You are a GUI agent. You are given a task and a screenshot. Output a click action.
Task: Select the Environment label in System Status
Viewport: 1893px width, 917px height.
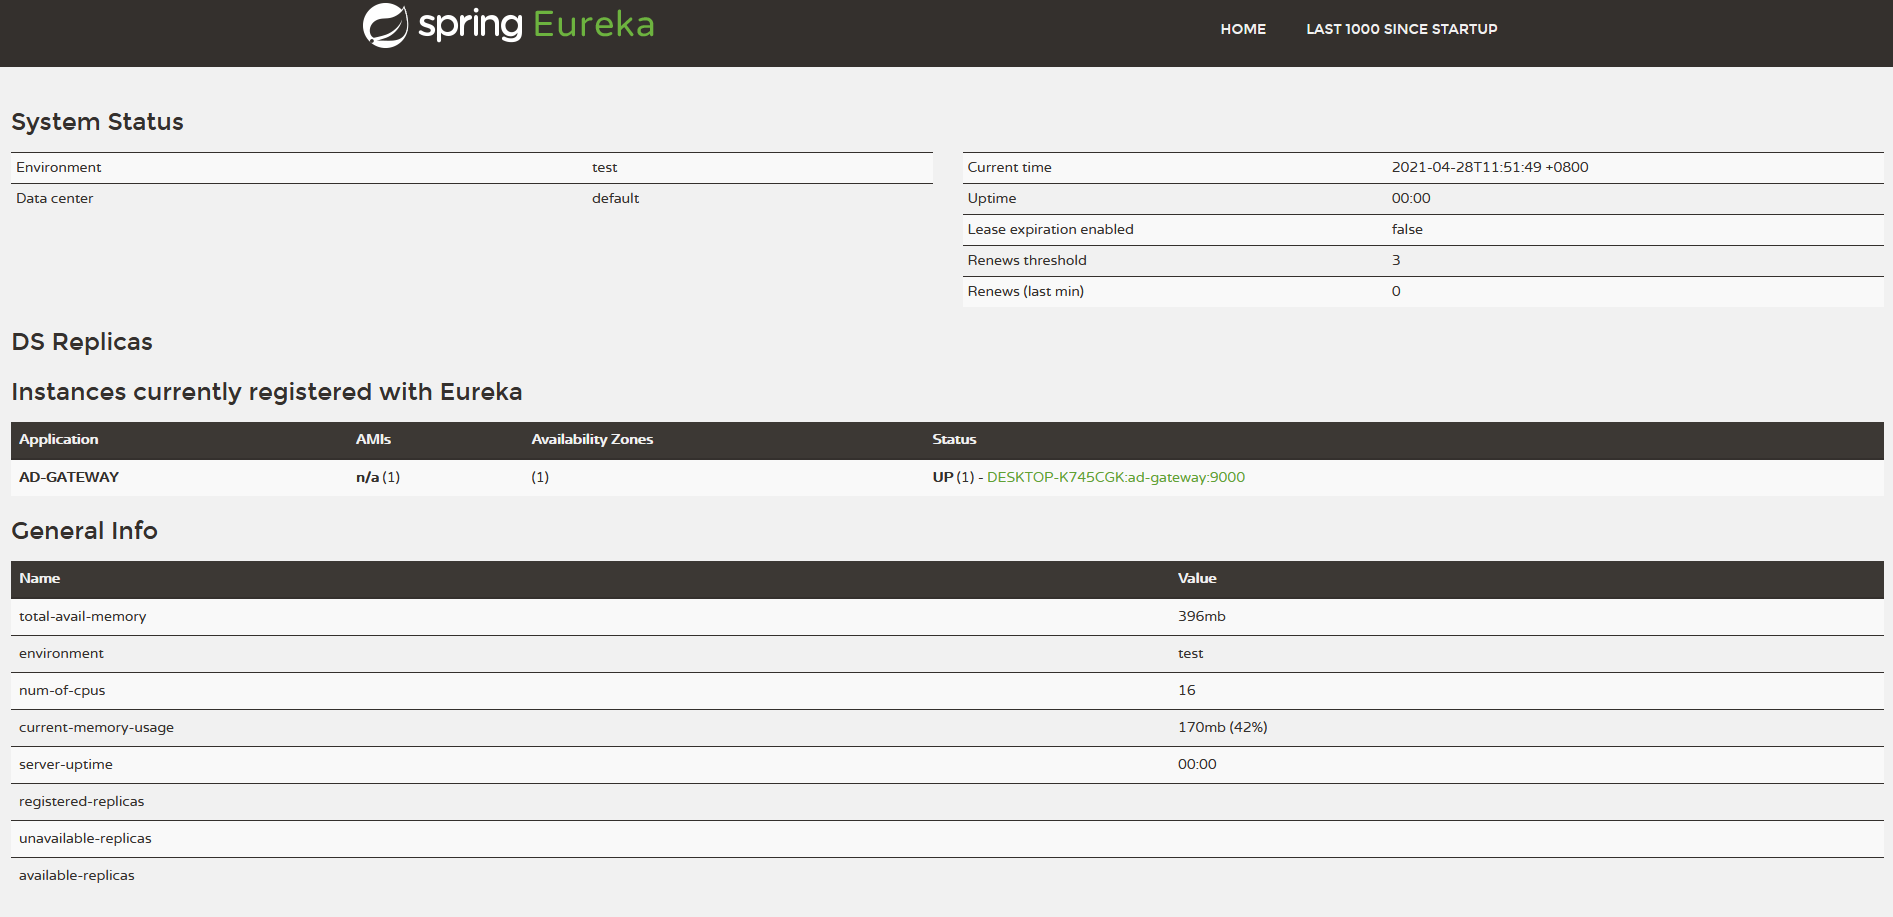tap(59, 167)
